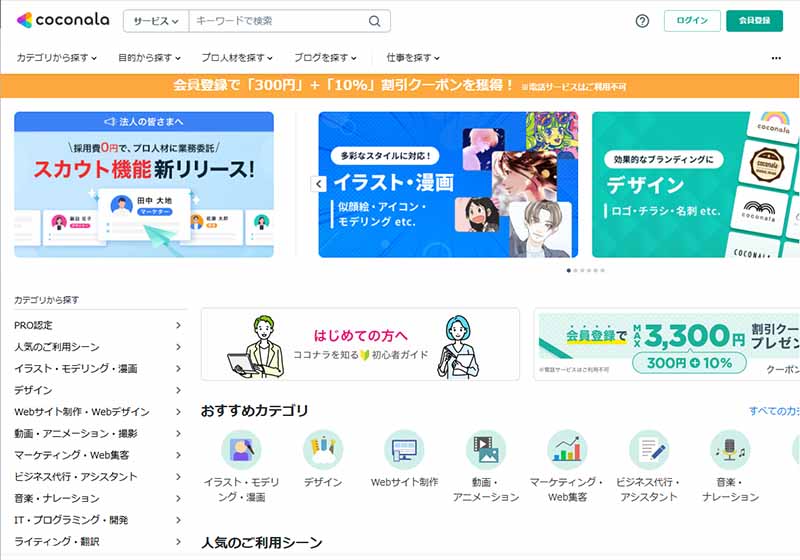Open デザイン recommended category icon
Screen dimensions: 800x560
tap(323, 449)
